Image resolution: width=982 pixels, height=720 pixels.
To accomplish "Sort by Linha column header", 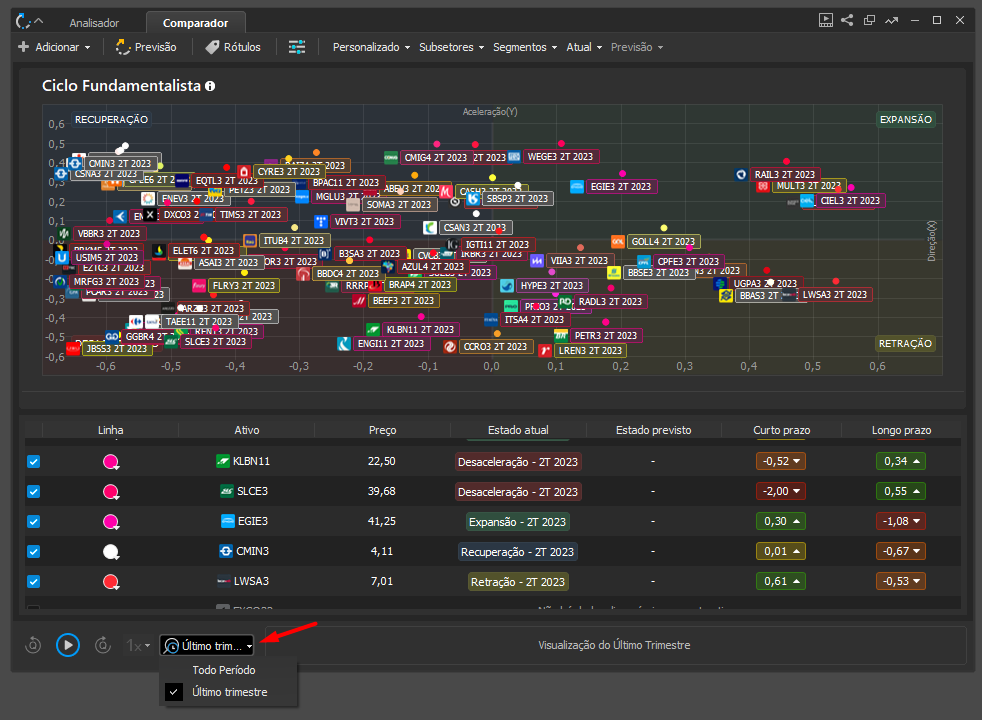I will pos(110,430).
